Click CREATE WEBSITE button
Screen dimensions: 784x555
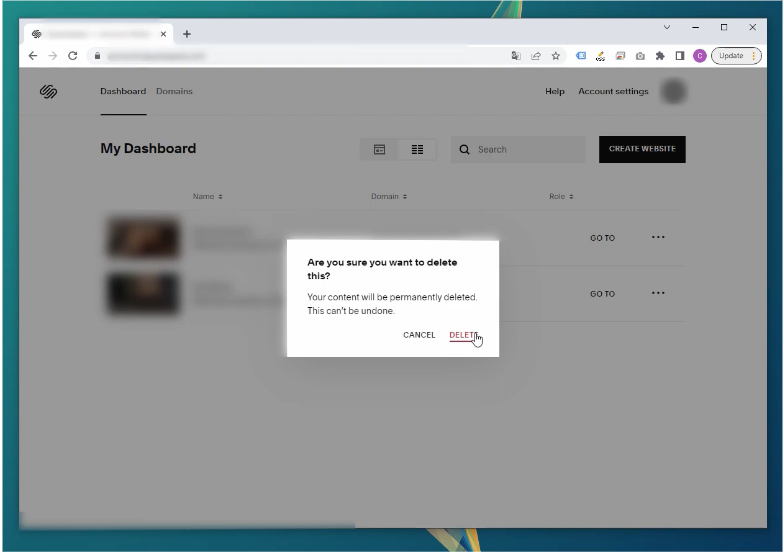(642, 149)
